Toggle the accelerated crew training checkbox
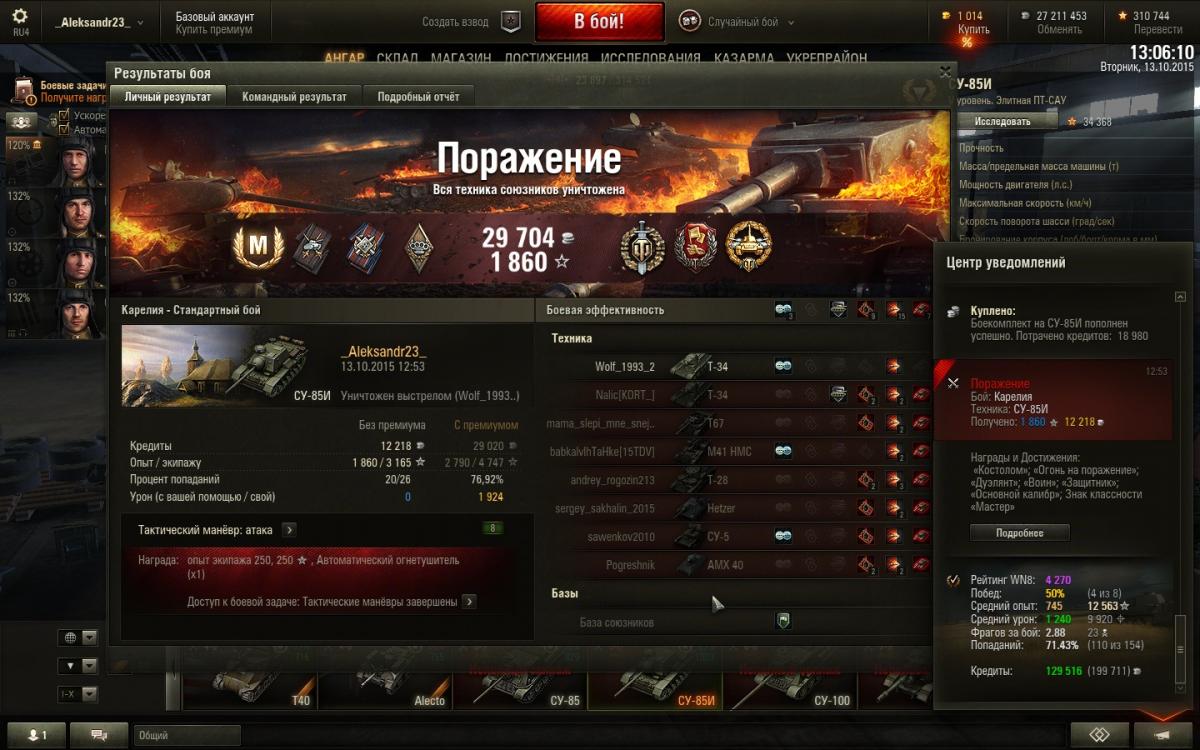This screenshot has height=750, width=1200. click(64, 115)
